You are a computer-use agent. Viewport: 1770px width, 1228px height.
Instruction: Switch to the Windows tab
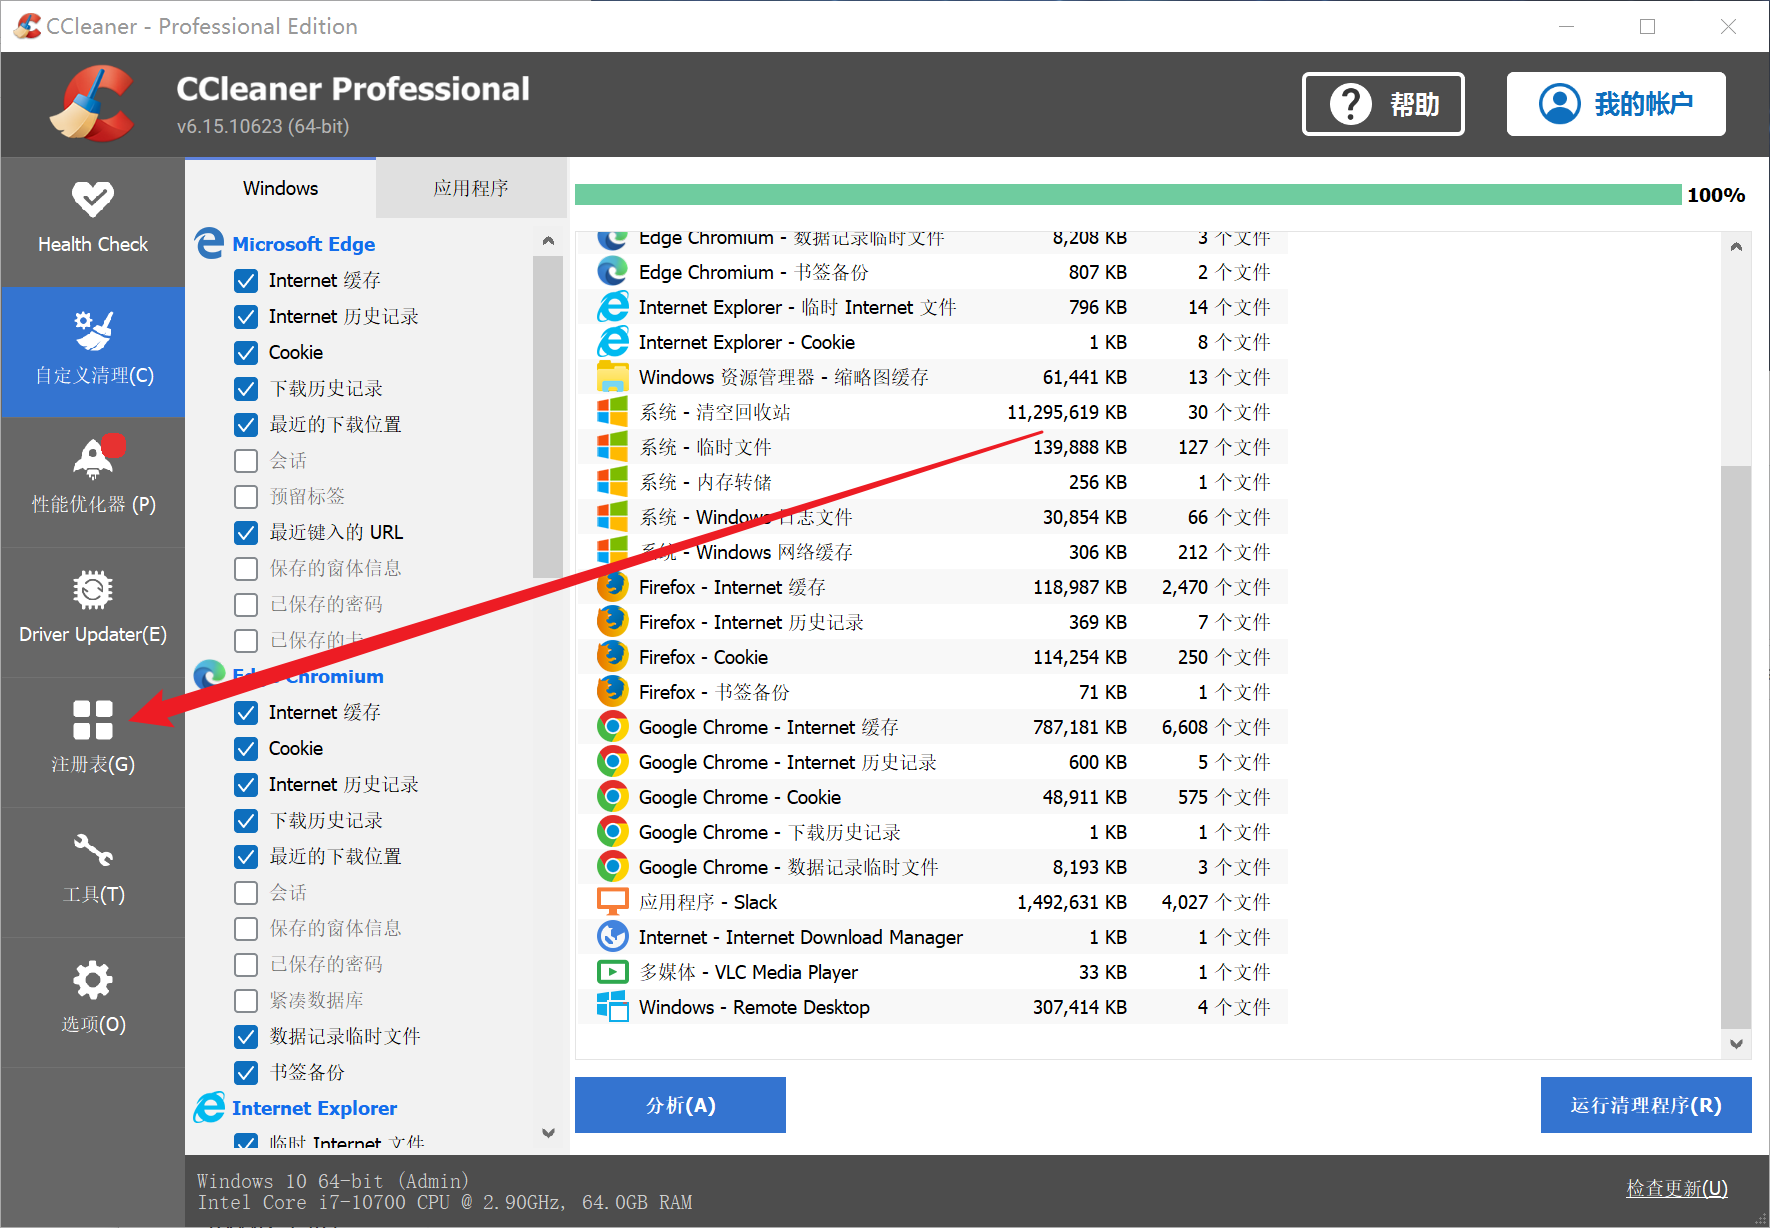click(280, 188)
